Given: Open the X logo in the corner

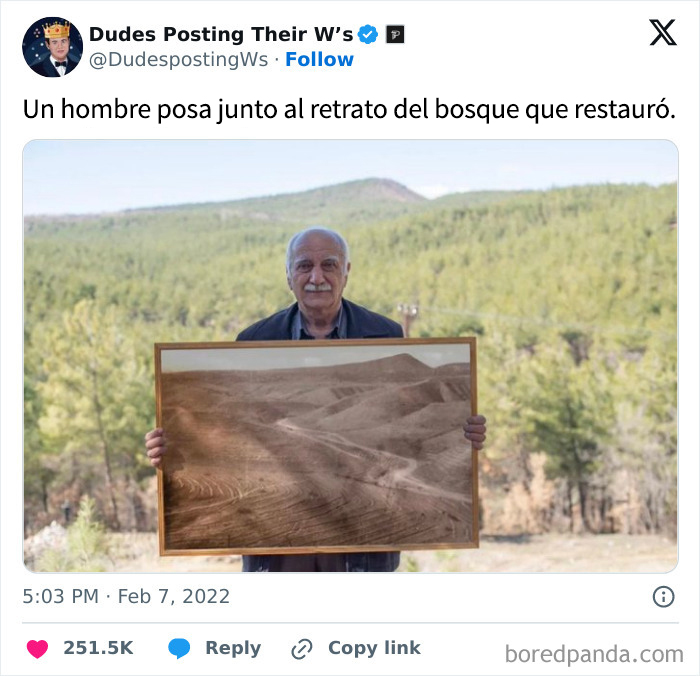Looking at the screenshot, I should (663, 33).
